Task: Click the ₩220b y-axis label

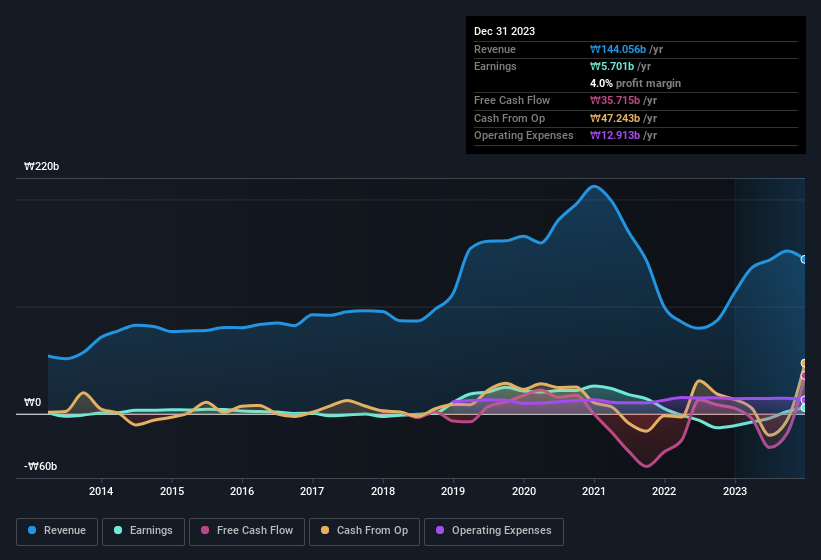Action: (x=41, y=167)
